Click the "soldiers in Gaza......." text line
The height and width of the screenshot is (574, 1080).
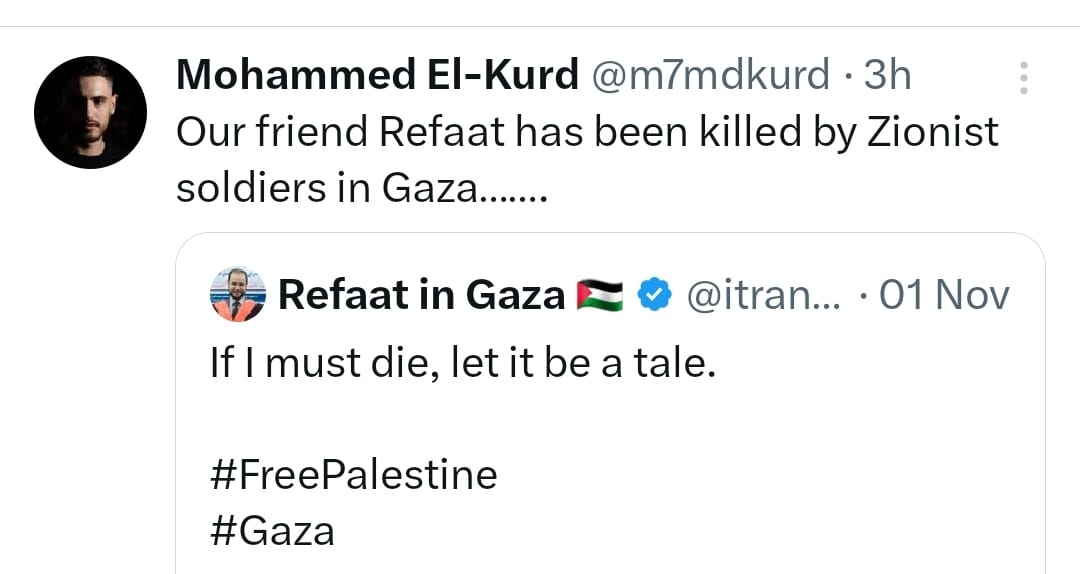click(x=361, y=187)
